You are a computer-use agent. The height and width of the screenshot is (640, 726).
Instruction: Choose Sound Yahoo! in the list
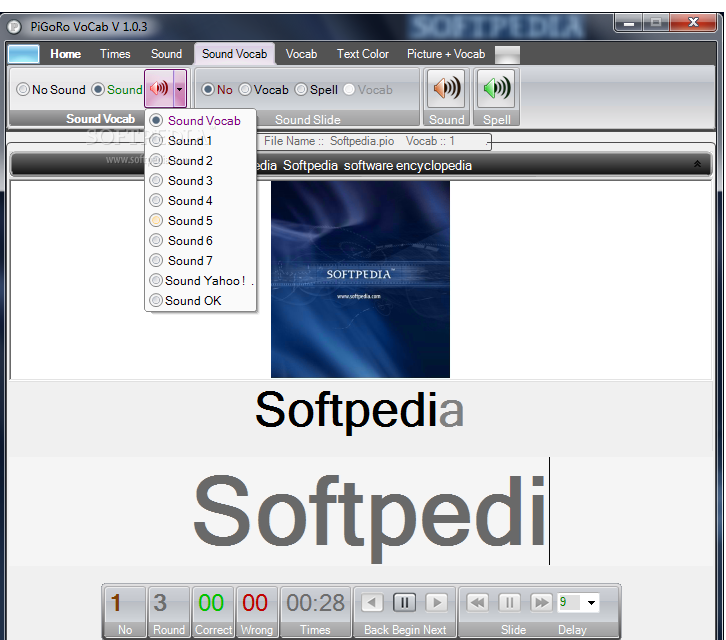200,281
